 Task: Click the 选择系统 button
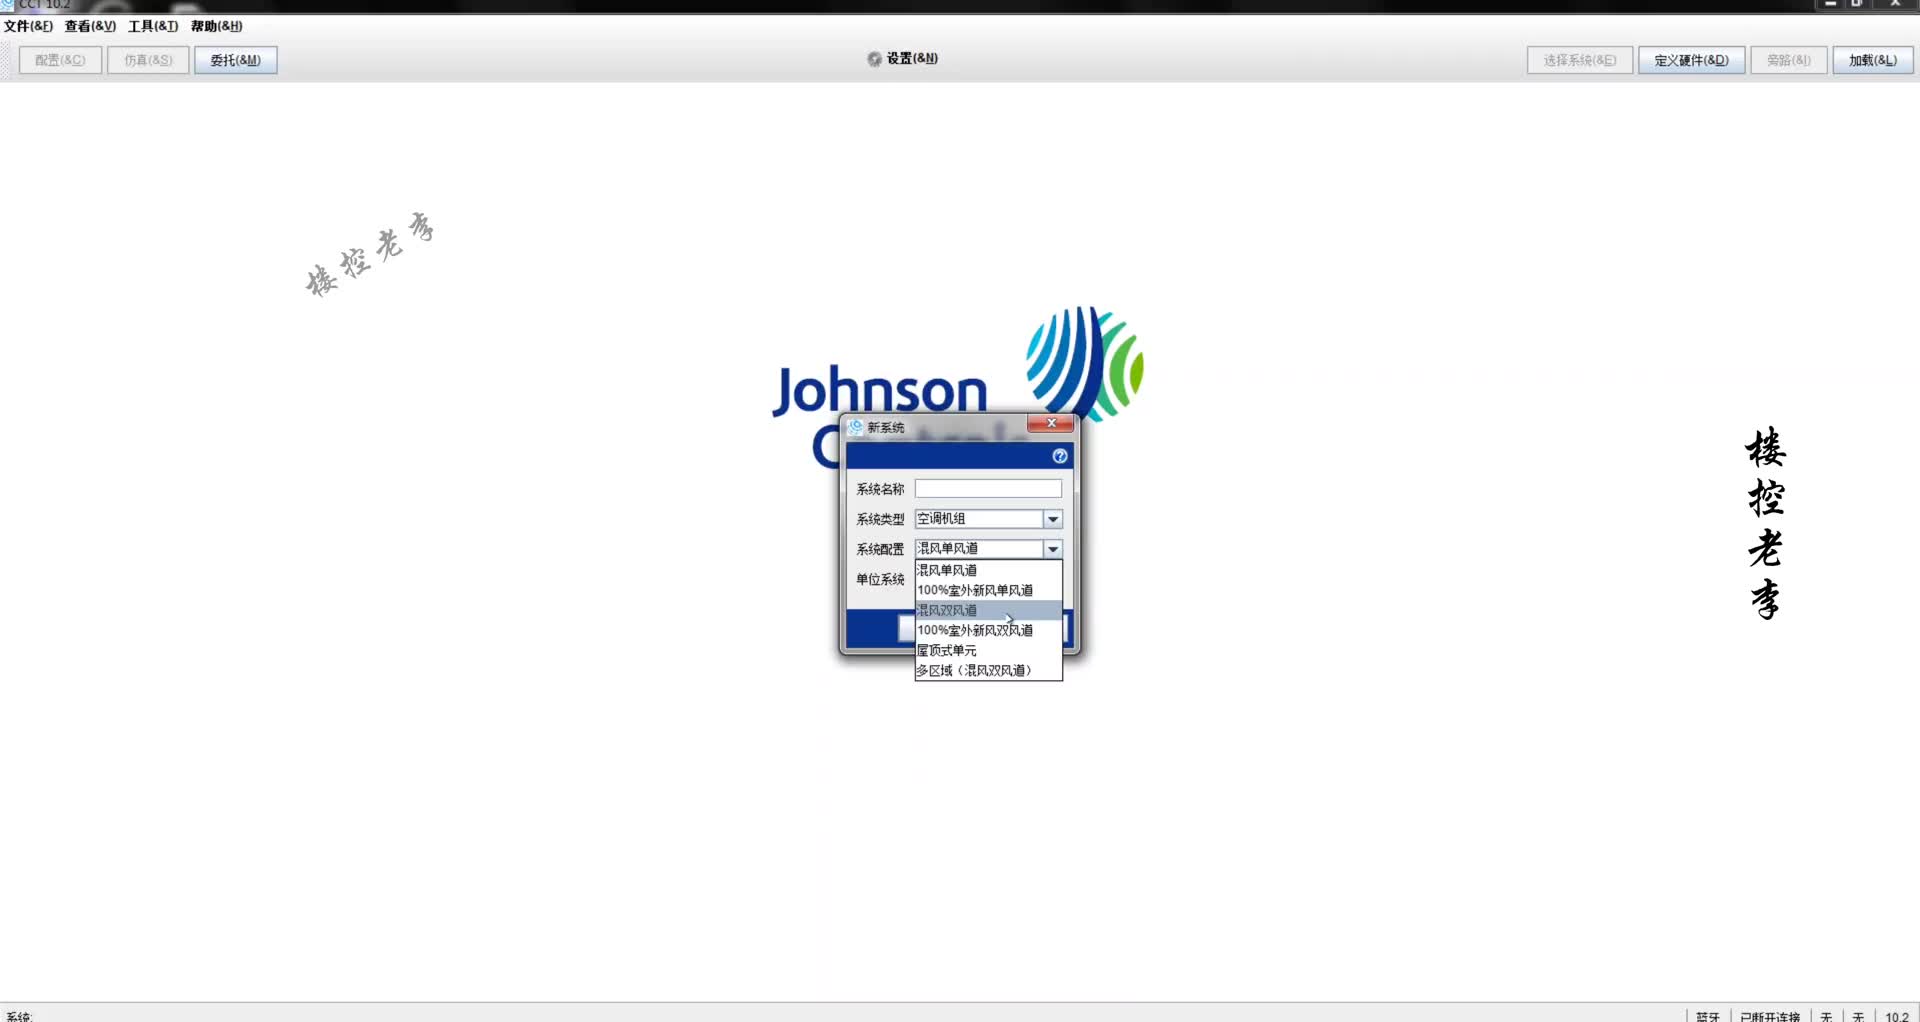pos(1579,60)
